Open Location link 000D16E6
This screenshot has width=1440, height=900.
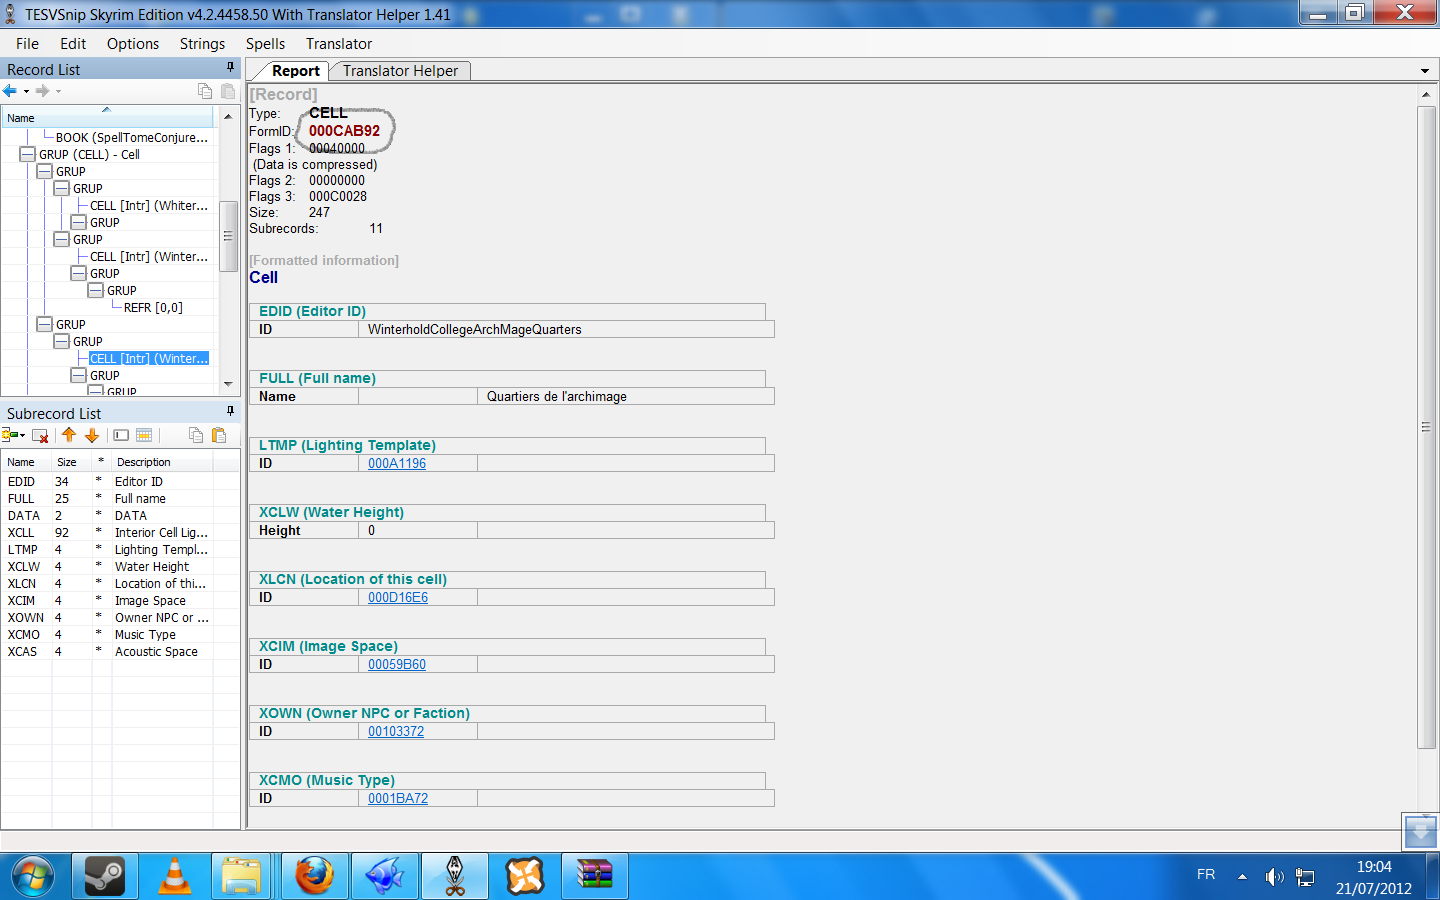pos(398,598)
